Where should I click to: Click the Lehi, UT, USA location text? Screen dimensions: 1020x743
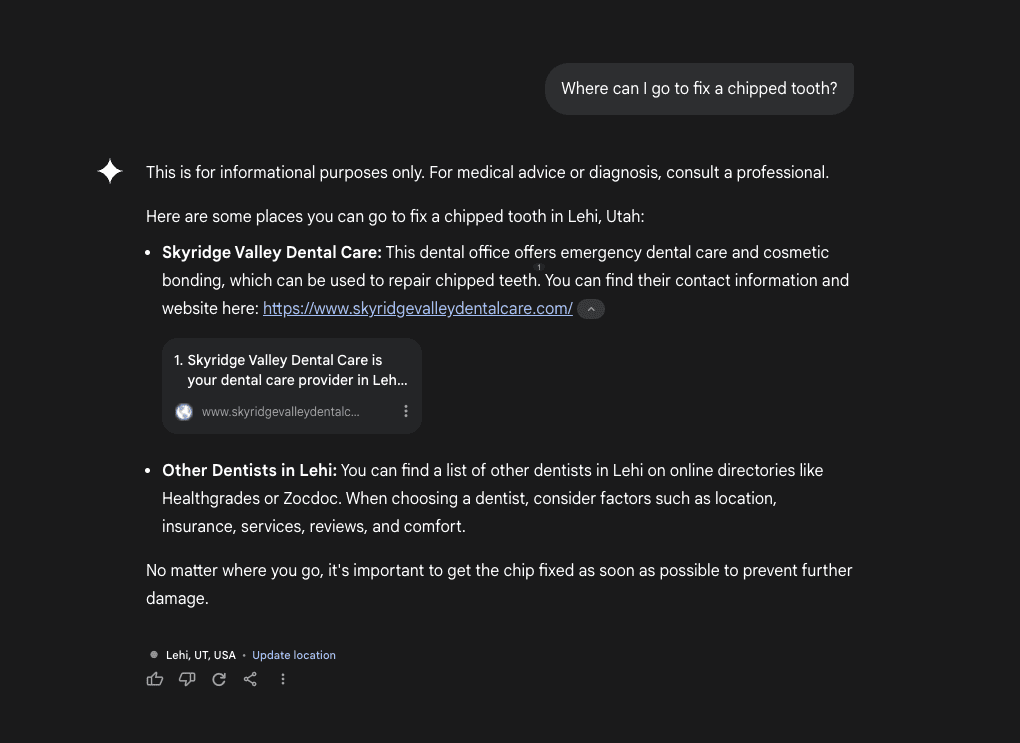pyautogui.click(x=201, y=655)
